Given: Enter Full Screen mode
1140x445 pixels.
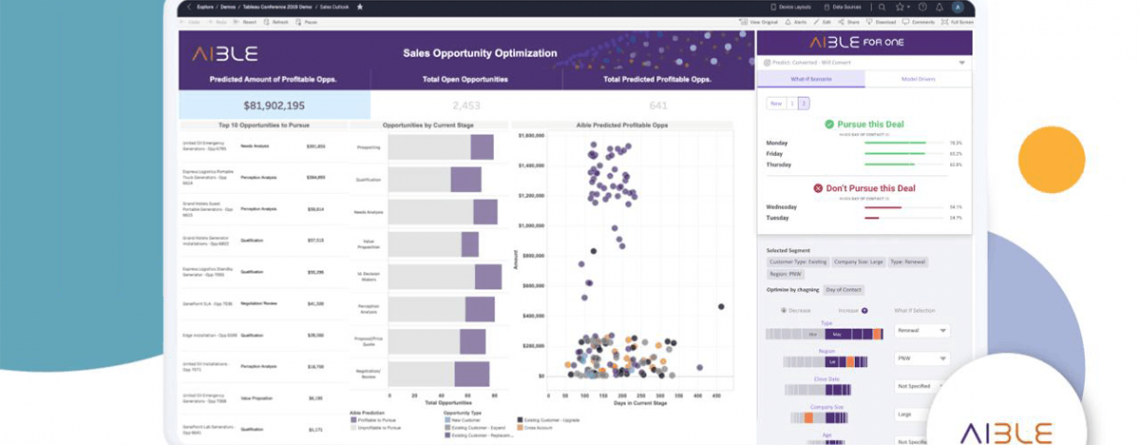Looking at the screenshot, I should point(956,22).
